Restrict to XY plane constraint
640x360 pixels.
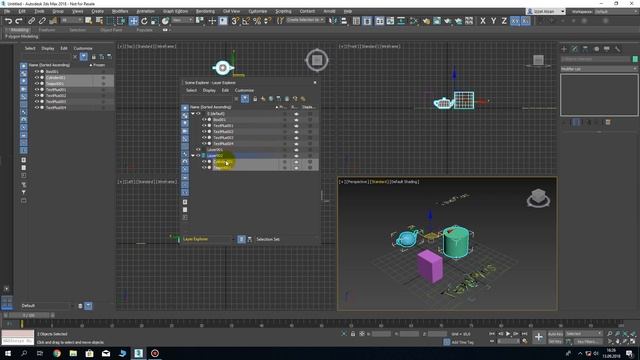click(x=515, y=21)
